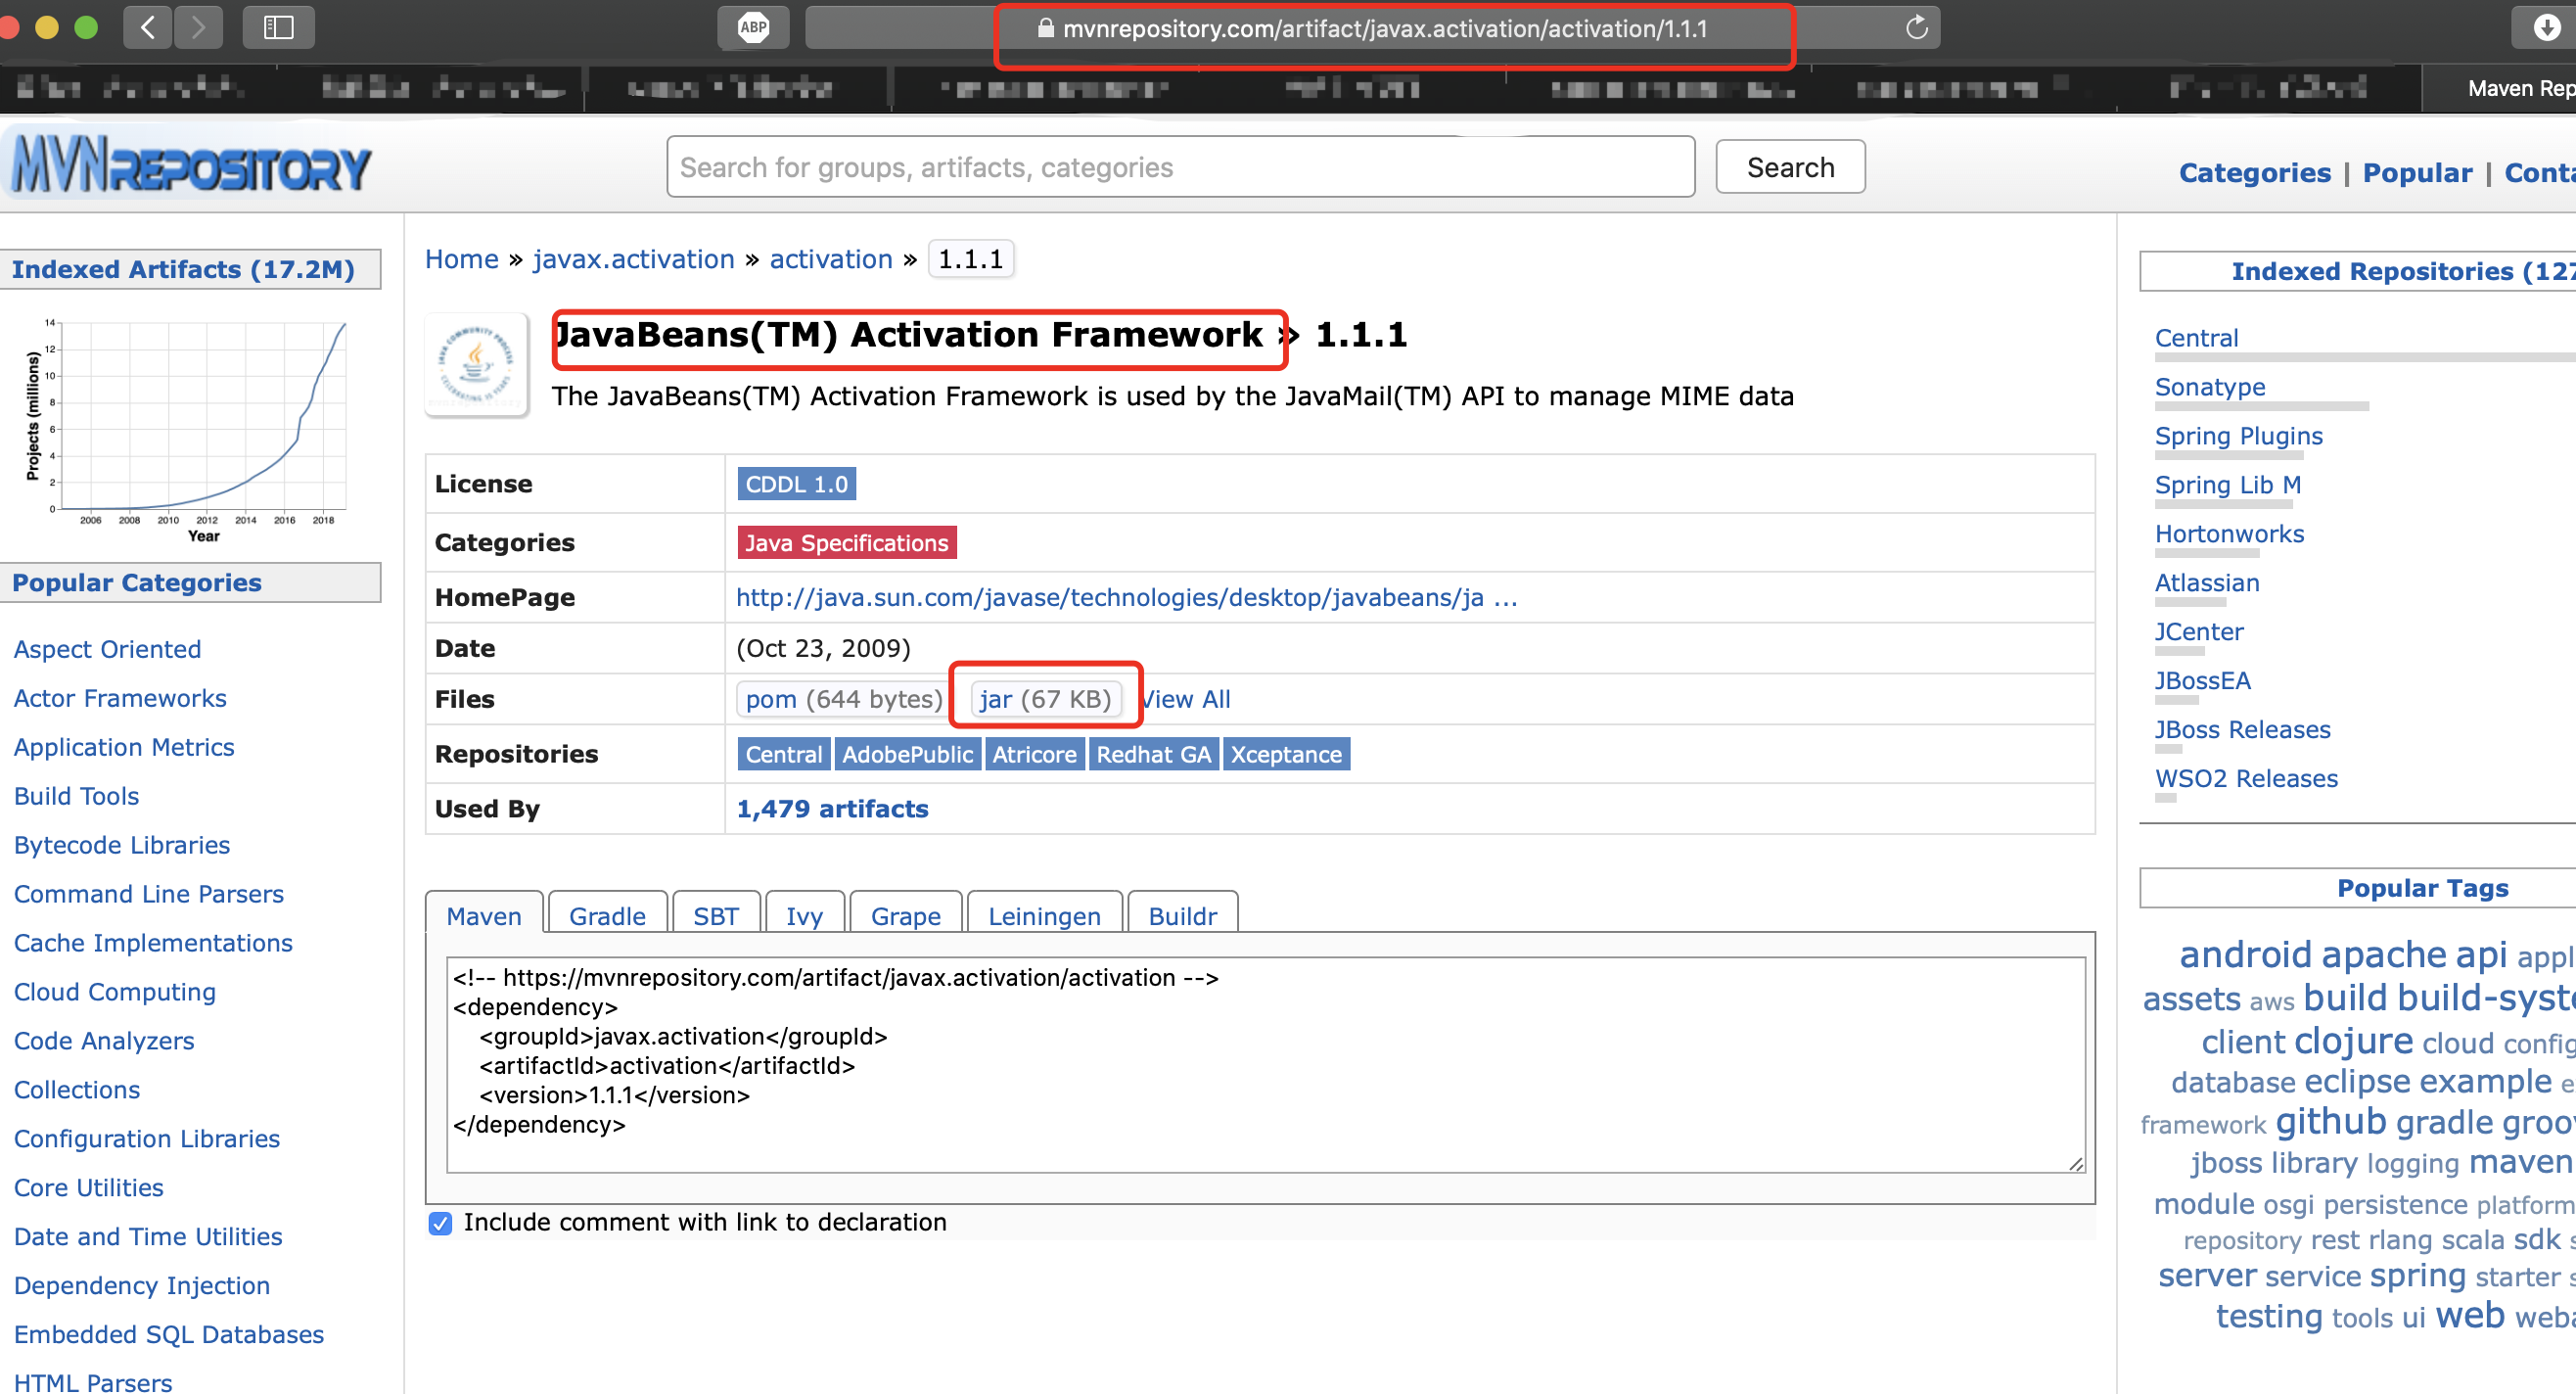The height and width of the screenshot is (1394, 2576).
Task: Open the Safari downloads icon
Action: coord(2546,27)
